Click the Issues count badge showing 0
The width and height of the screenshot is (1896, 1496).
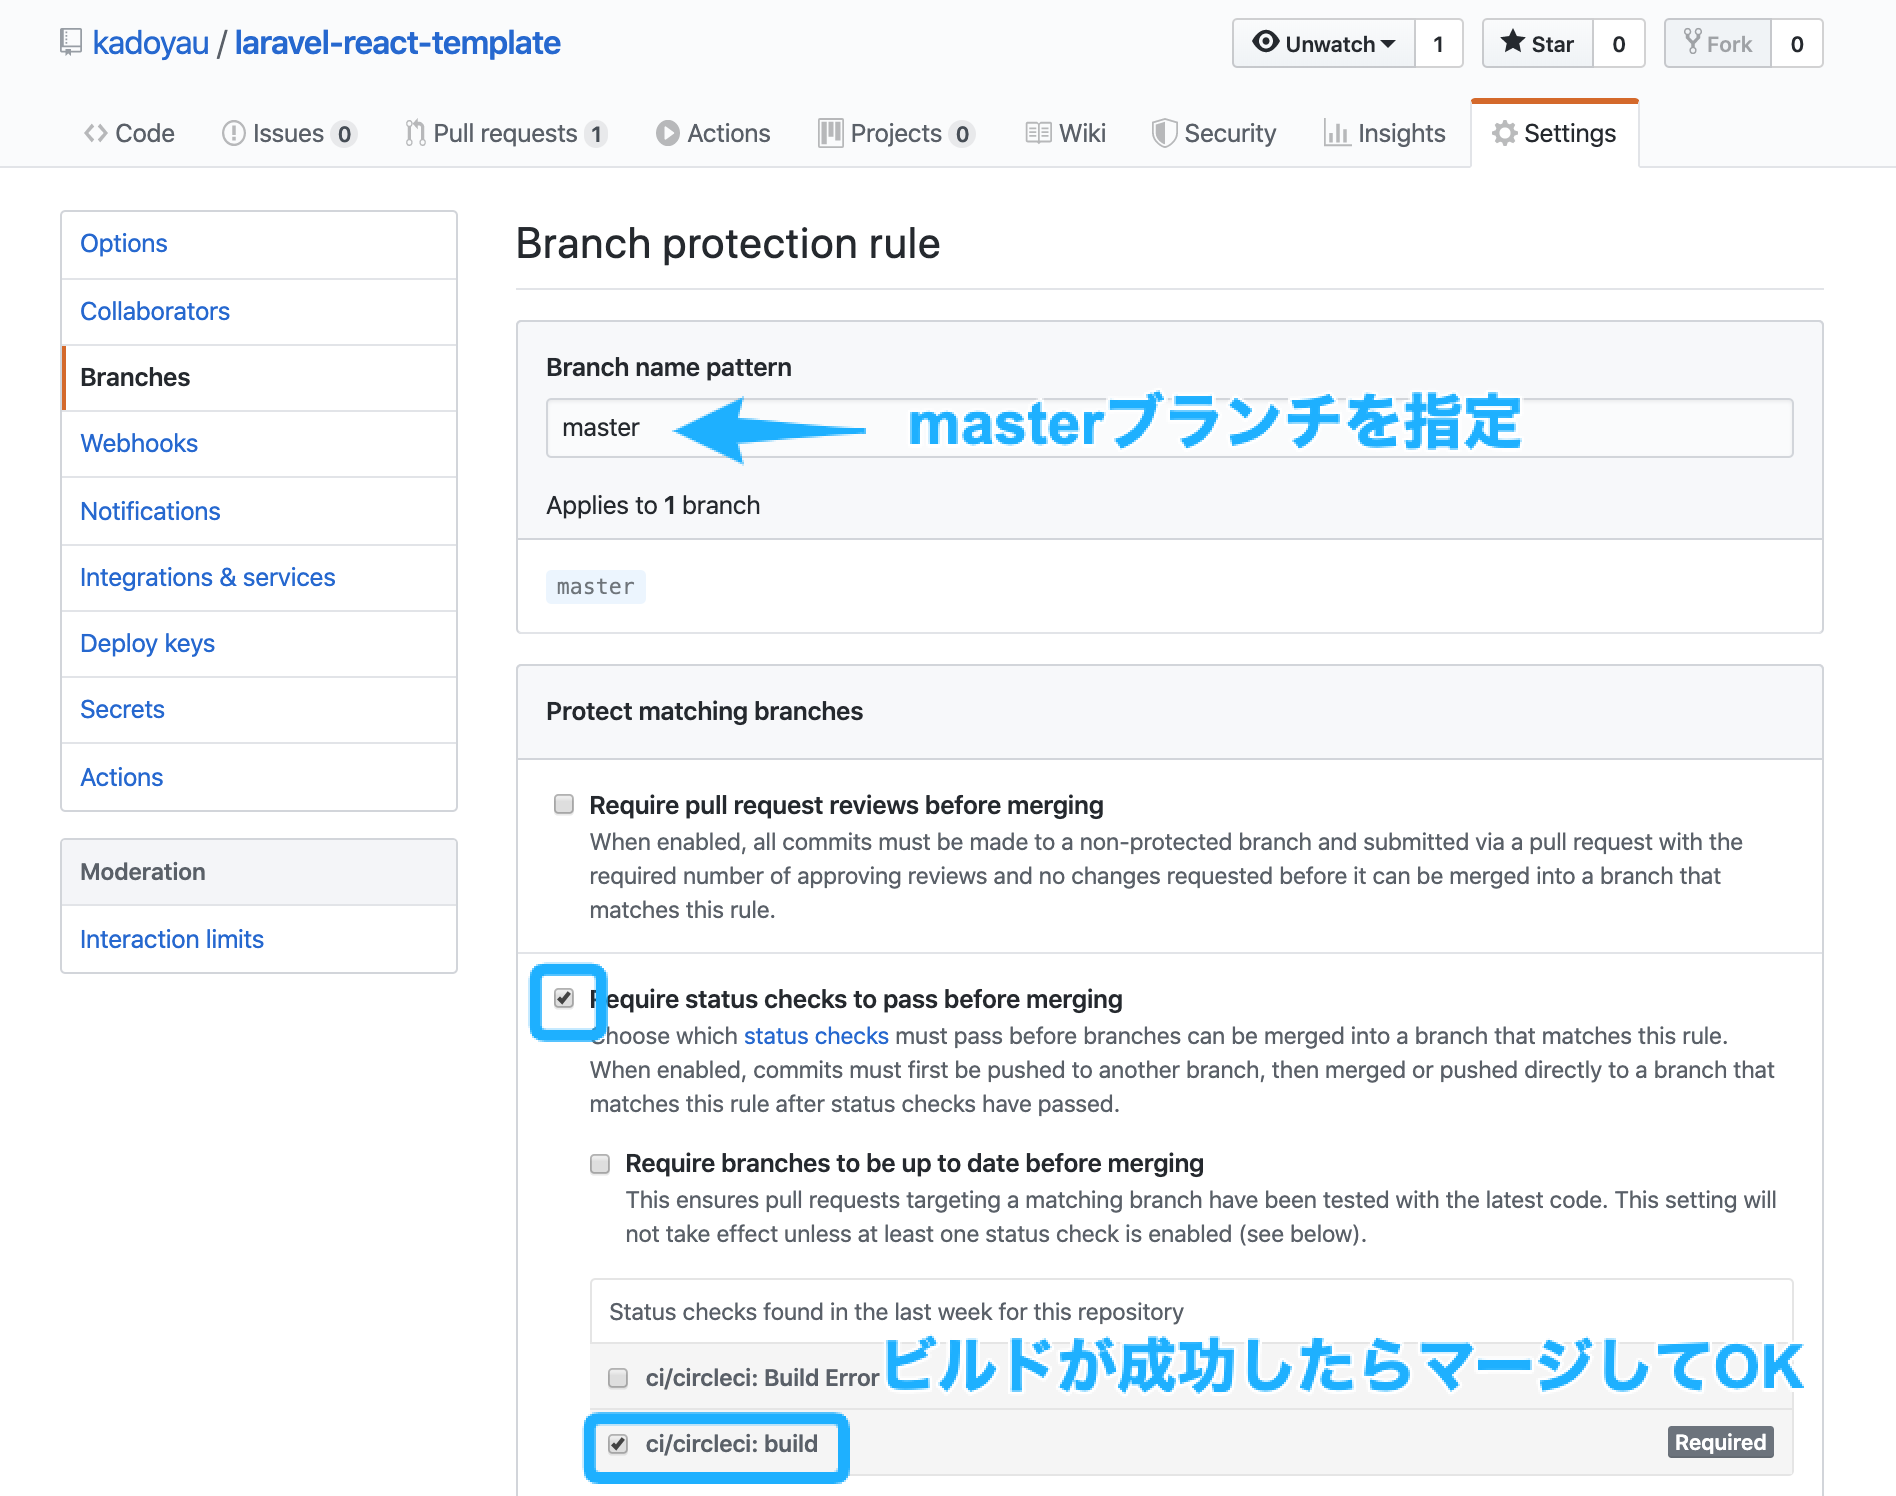point(344,134)
